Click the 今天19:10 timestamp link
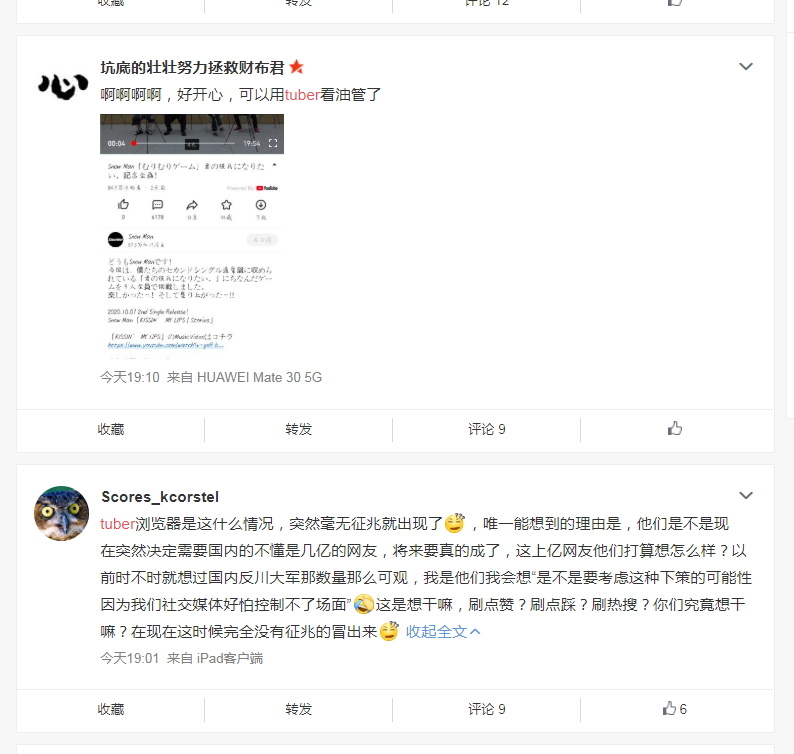 130,377
